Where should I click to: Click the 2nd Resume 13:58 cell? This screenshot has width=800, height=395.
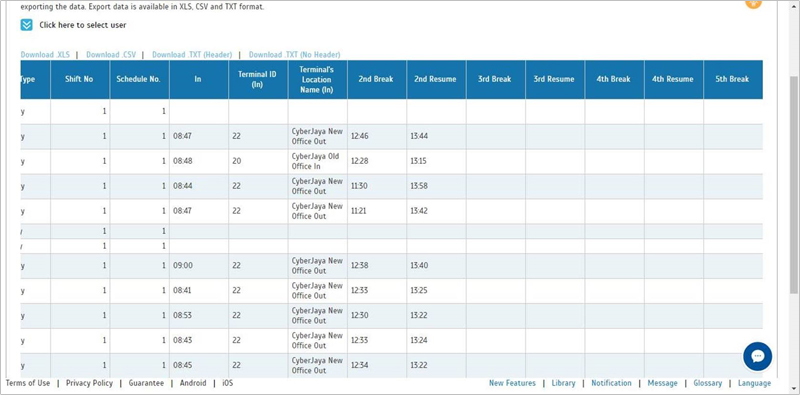(x=436, y=186)
